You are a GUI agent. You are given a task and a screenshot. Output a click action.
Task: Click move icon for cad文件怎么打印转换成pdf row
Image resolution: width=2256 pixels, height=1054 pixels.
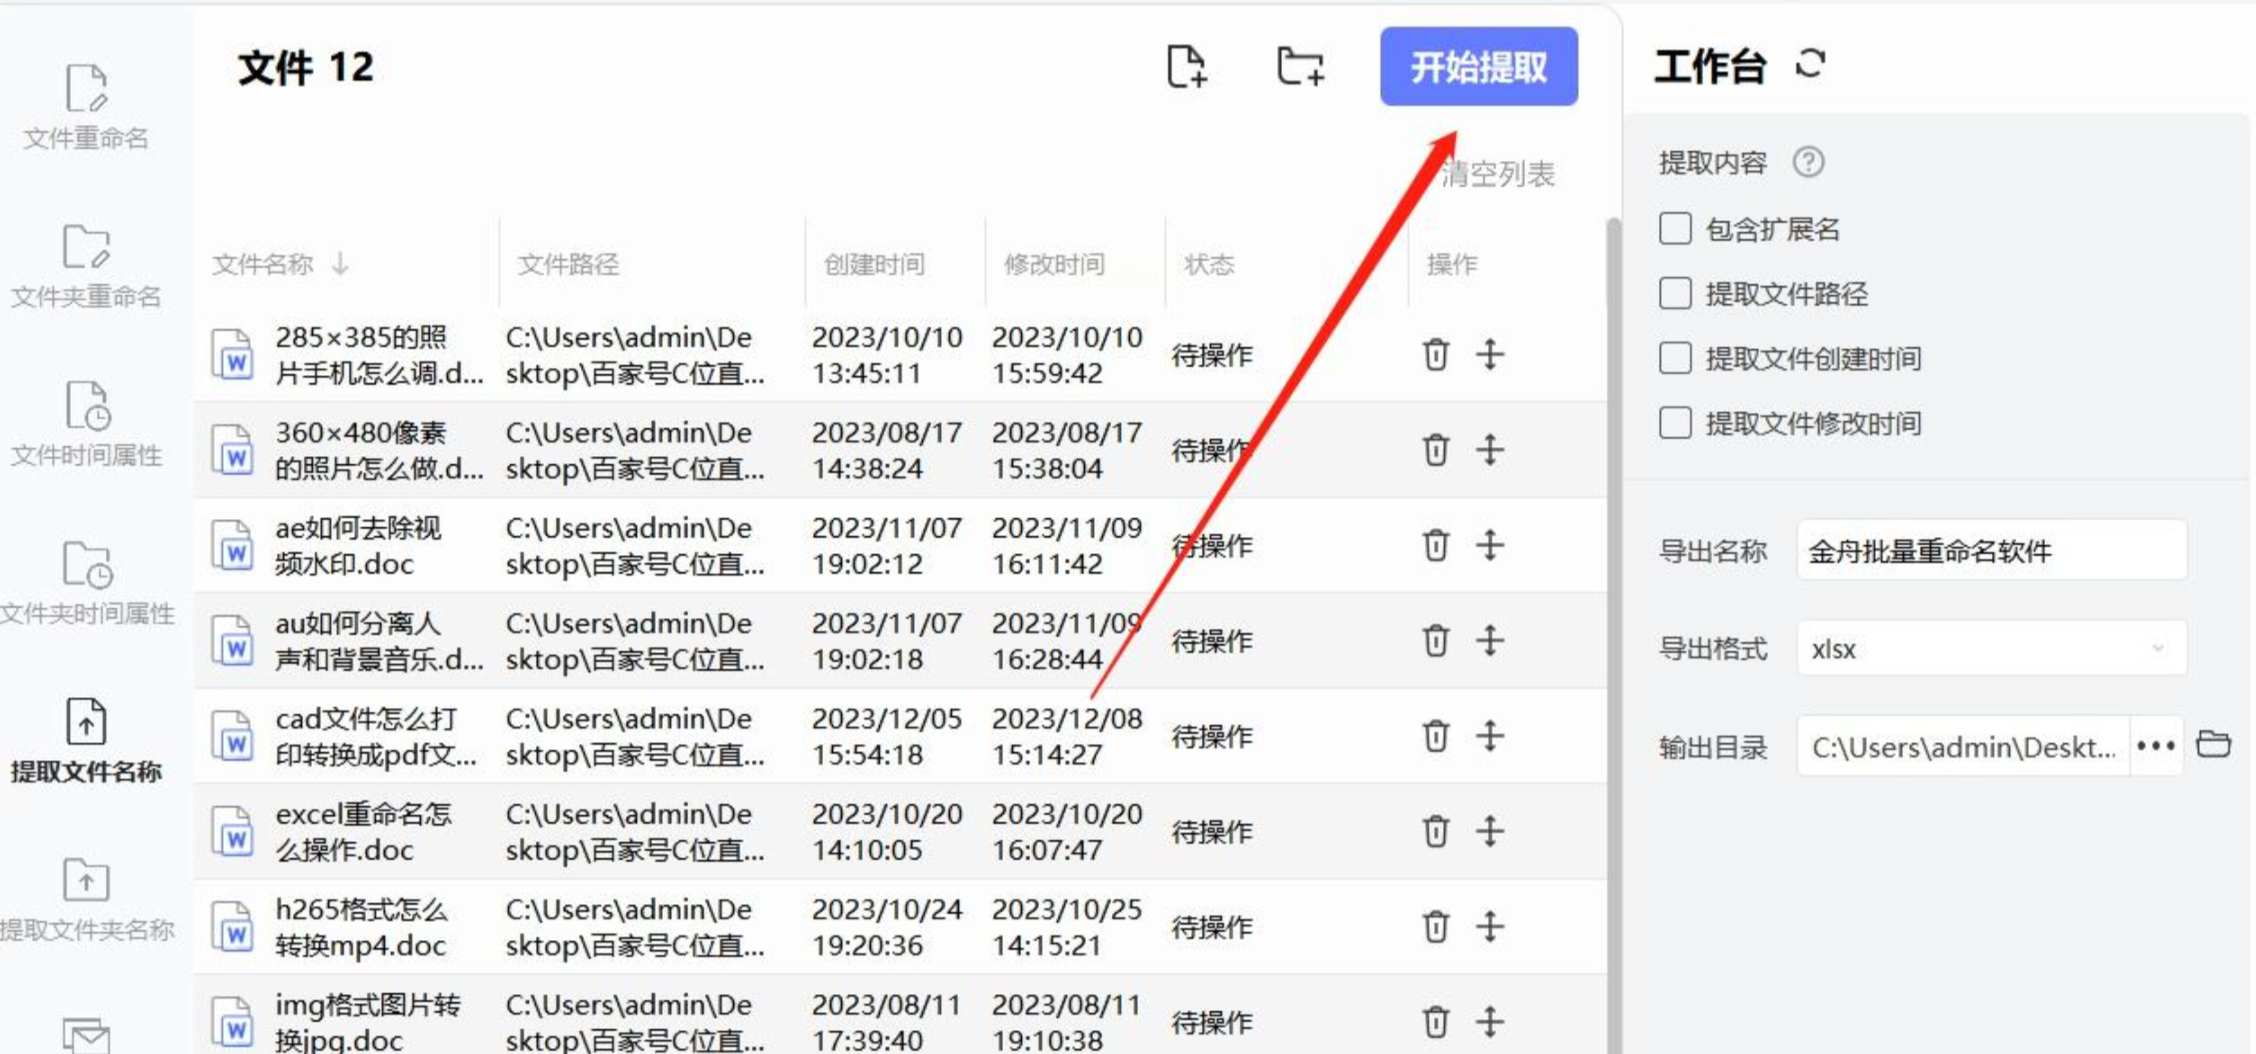[1490, 736]
